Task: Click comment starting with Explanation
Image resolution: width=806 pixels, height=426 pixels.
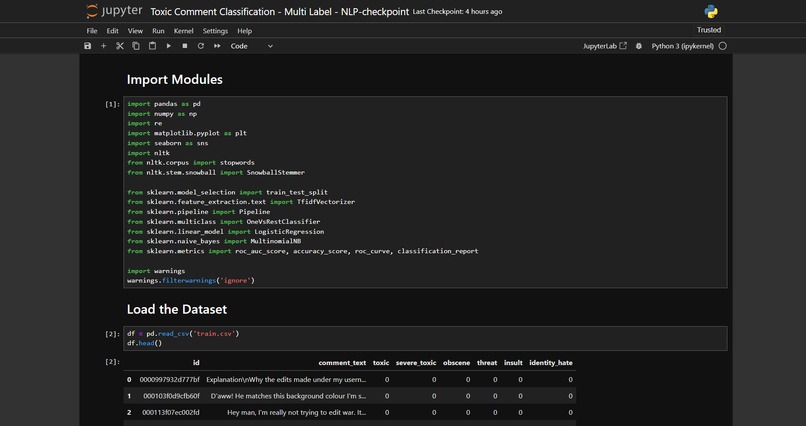Action: 286,380
